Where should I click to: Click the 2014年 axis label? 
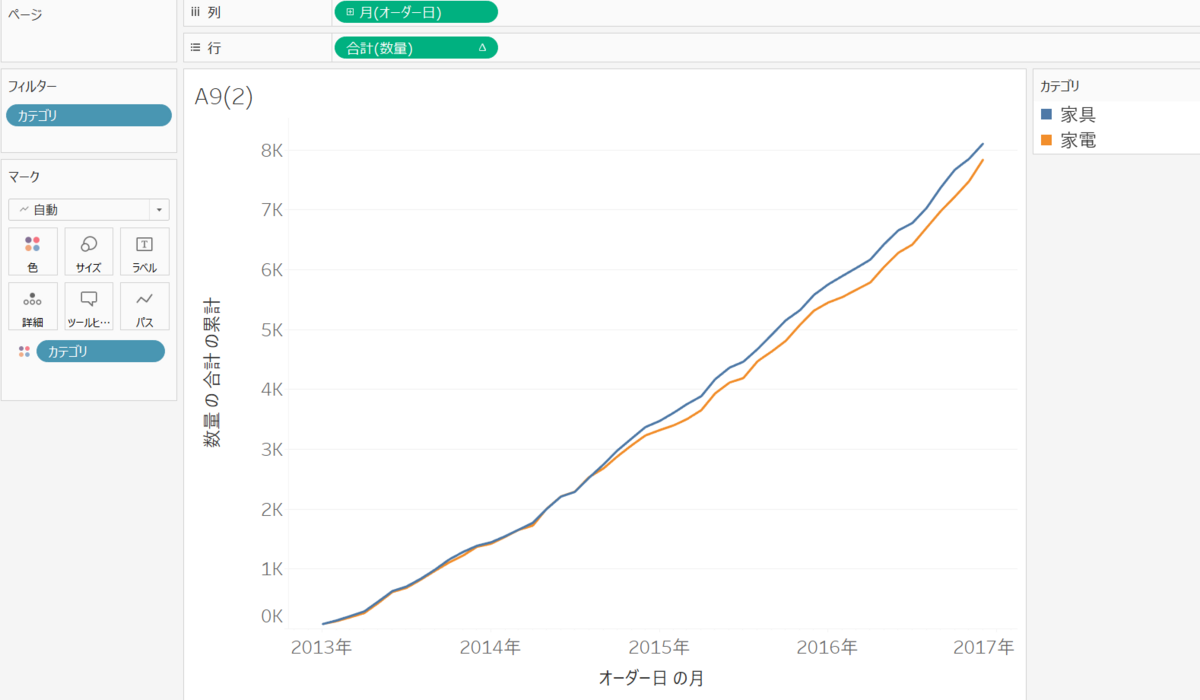click(490, 647)
